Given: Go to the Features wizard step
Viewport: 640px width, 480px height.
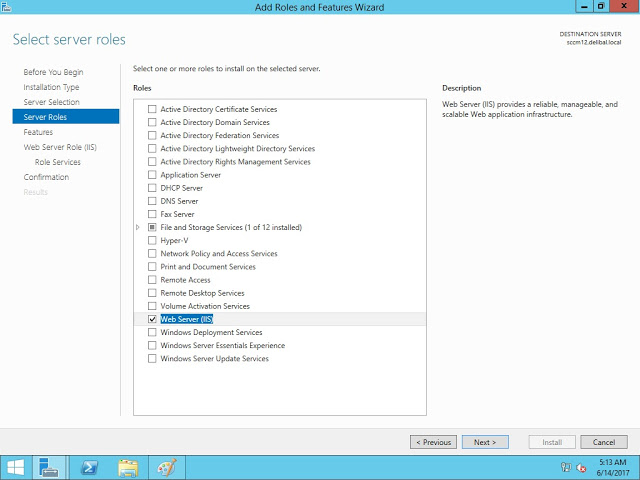Looking at the screenshot, I should click(x=38, y=132).
